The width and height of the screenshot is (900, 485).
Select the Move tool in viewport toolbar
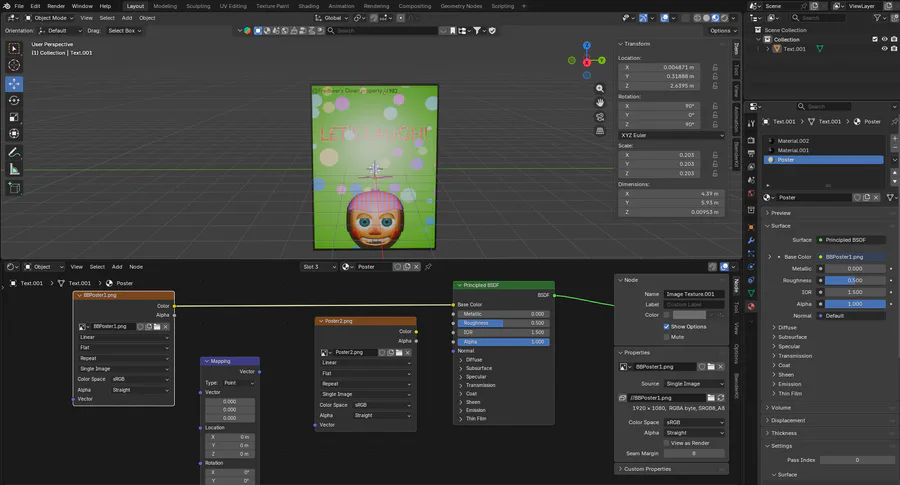pos(15,83)
